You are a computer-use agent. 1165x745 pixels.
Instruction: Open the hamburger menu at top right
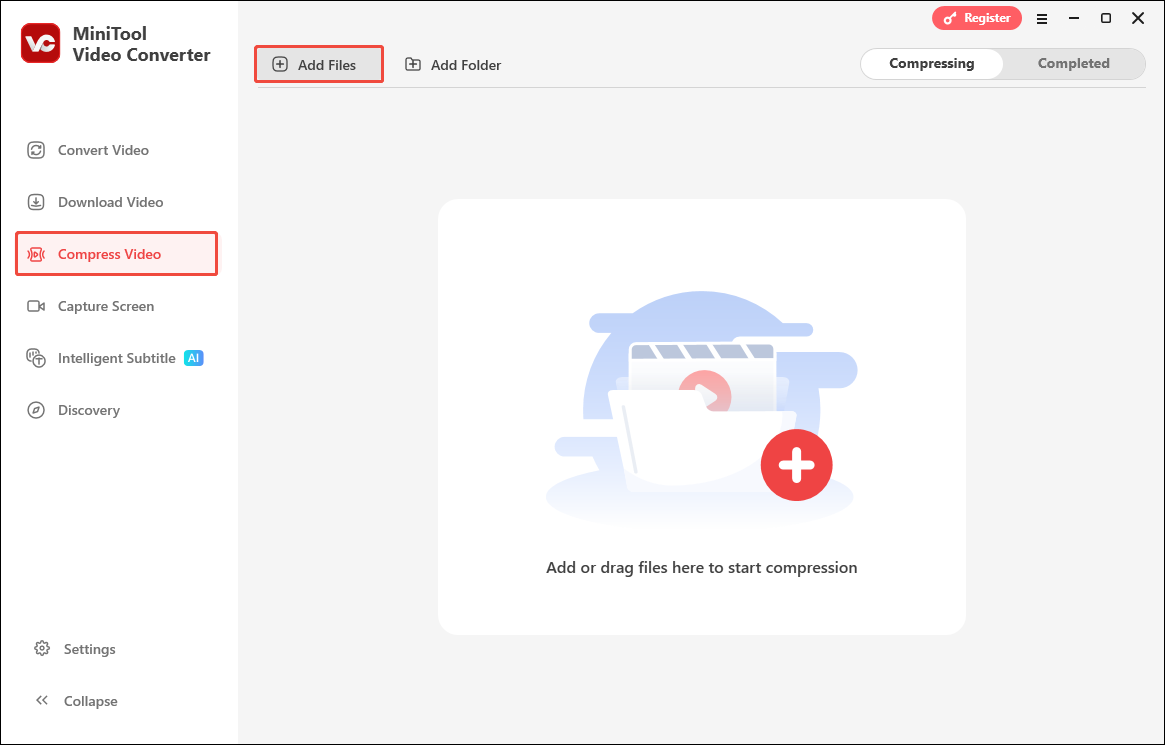pos(1042,18)
